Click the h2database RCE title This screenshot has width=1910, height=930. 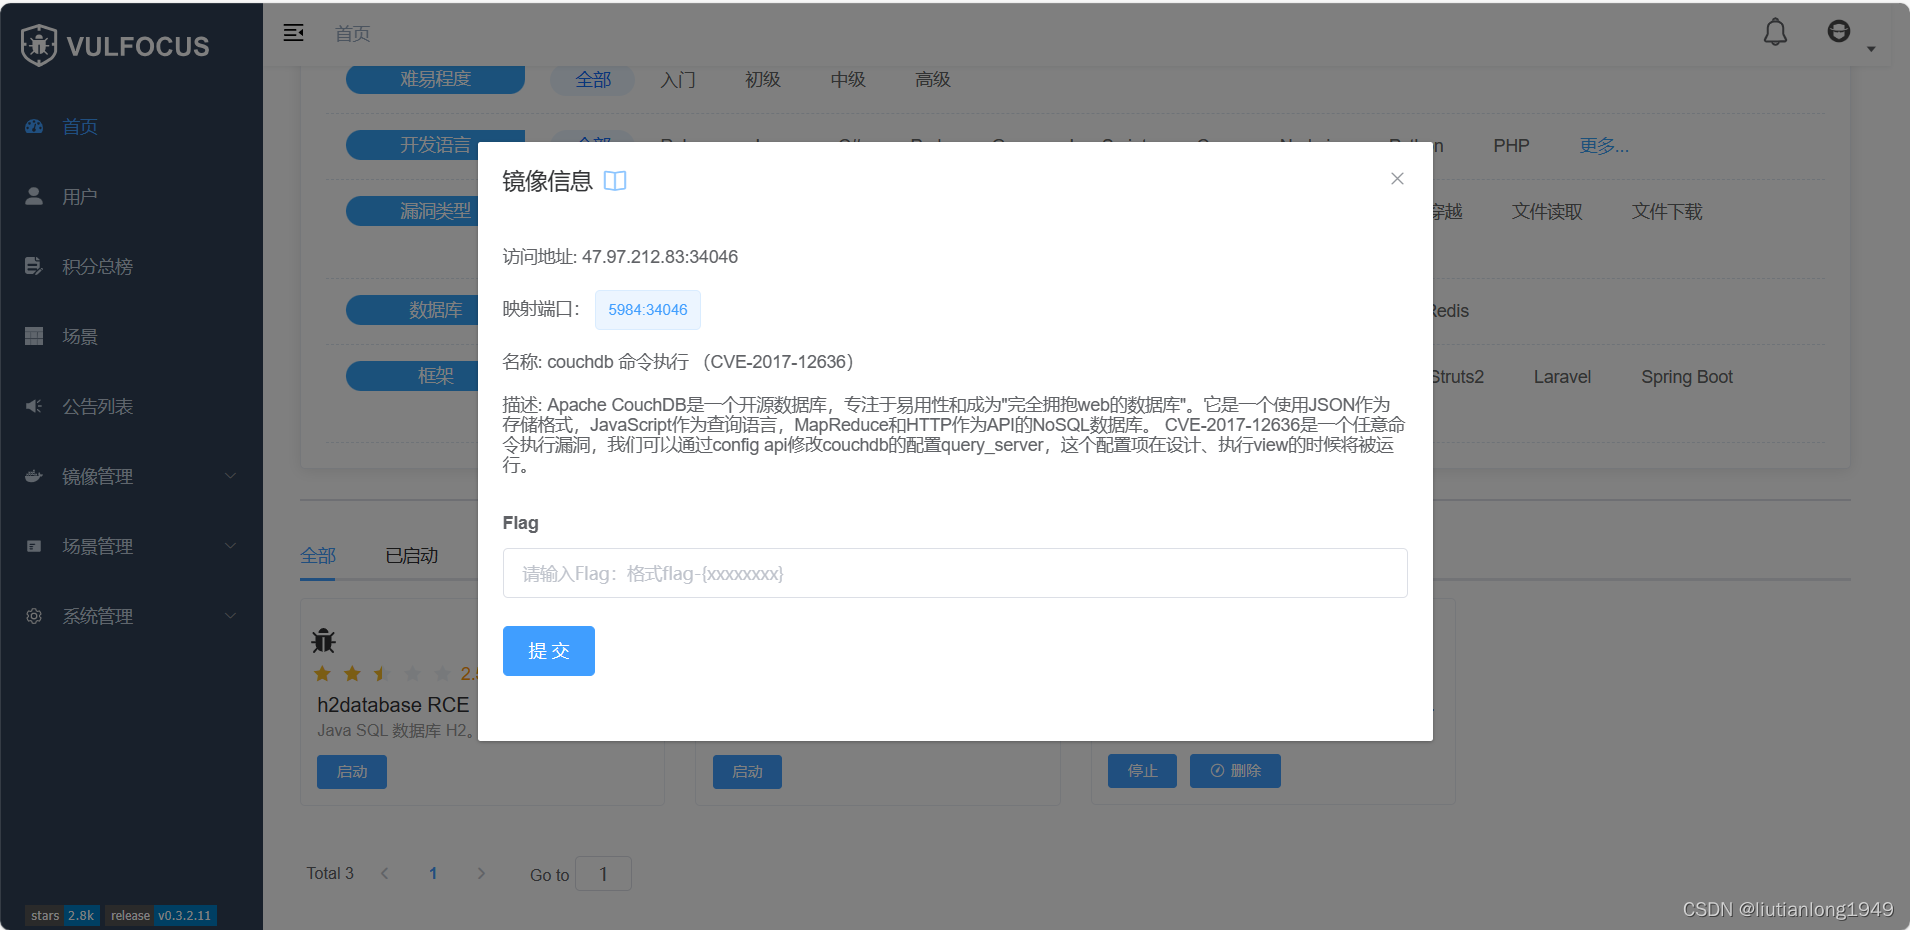pyautogui.click(x=393, y=705)
